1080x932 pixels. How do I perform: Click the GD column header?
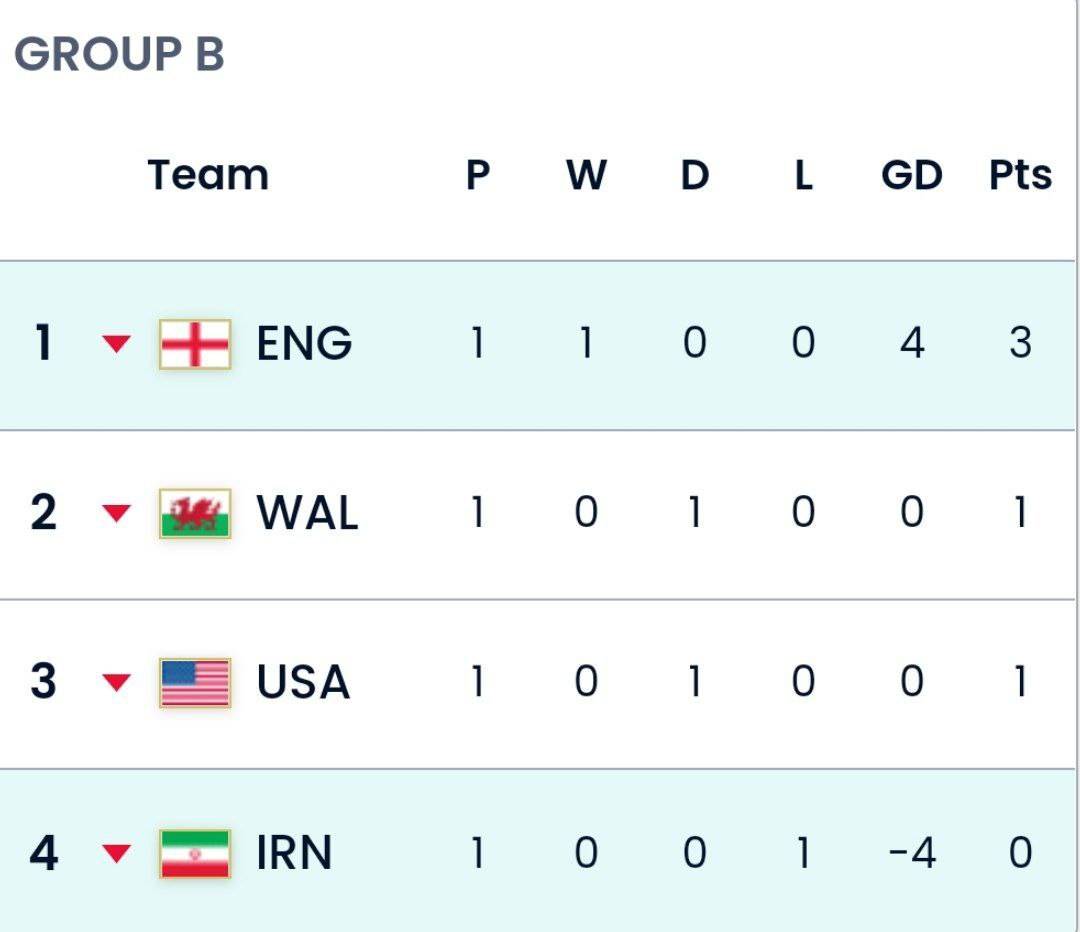pyautogui.click(x=912, y=175)
